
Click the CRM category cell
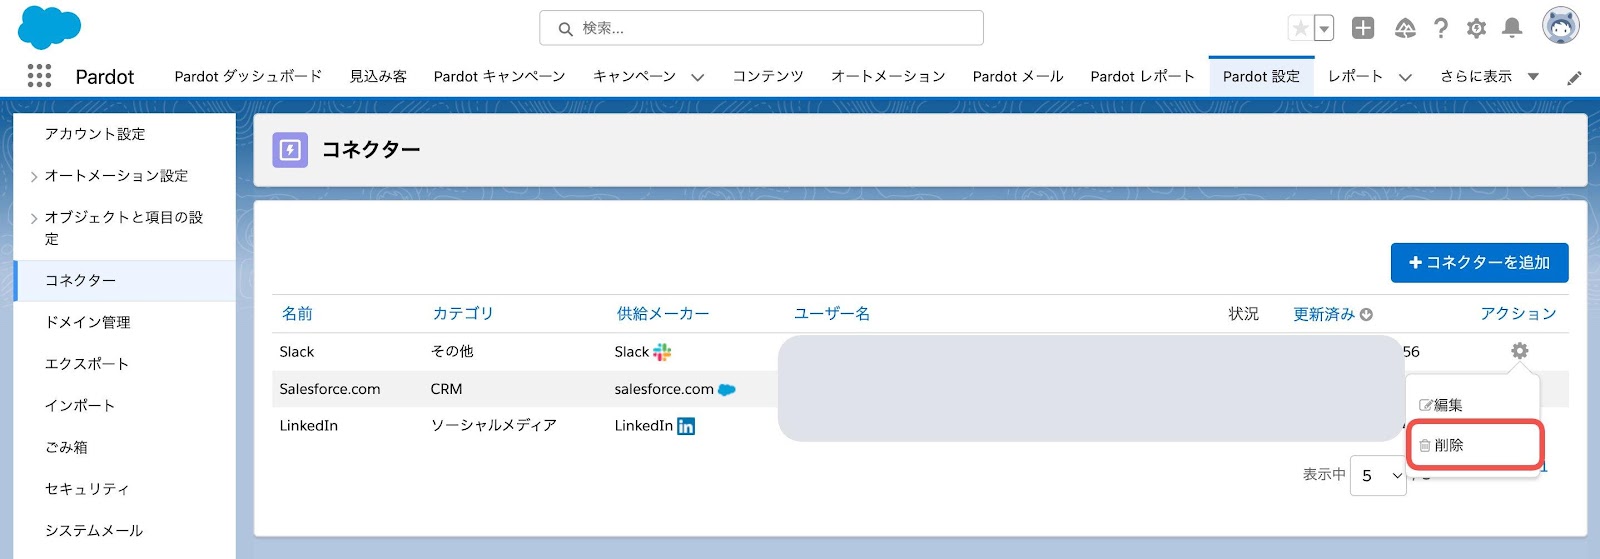point(446,389)
